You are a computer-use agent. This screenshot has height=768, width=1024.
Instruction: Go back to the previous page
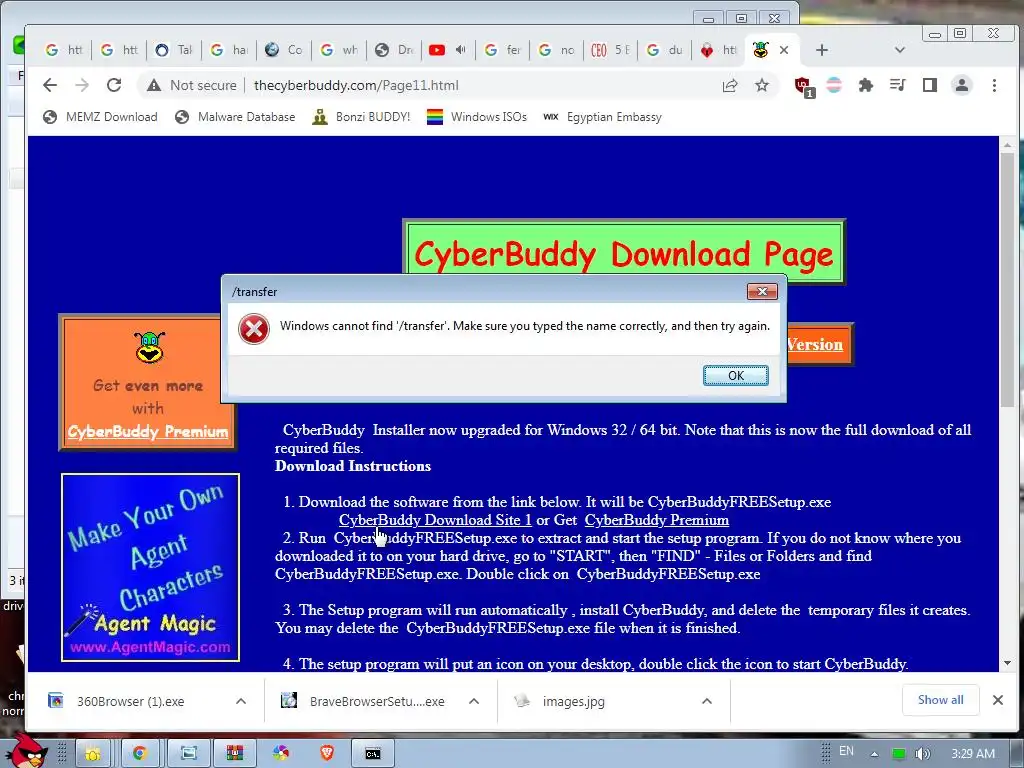50,85
